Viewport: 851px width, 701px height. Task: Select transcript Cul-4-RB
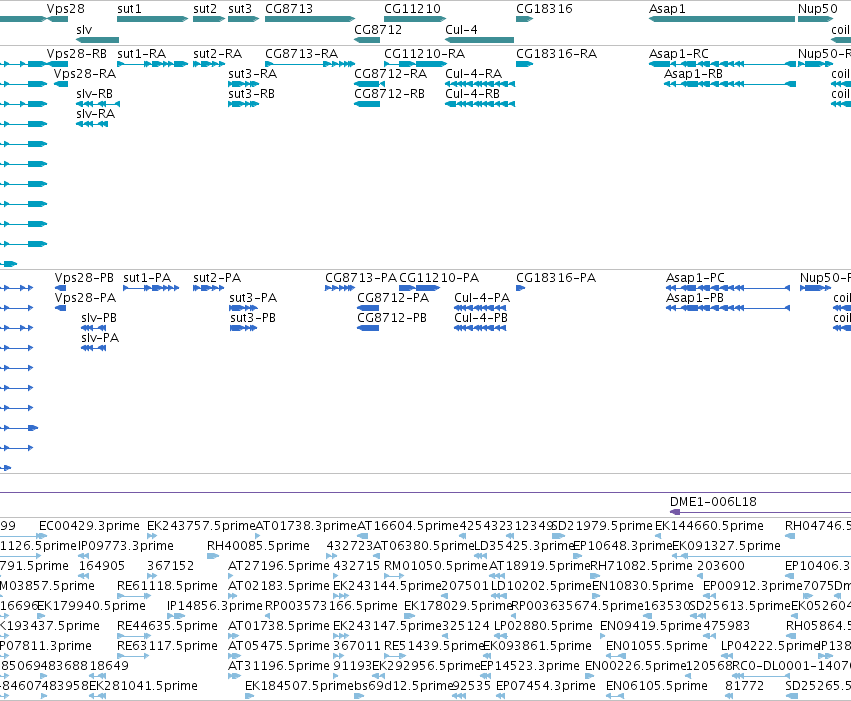pyautogui.click(x=472, y=94)
